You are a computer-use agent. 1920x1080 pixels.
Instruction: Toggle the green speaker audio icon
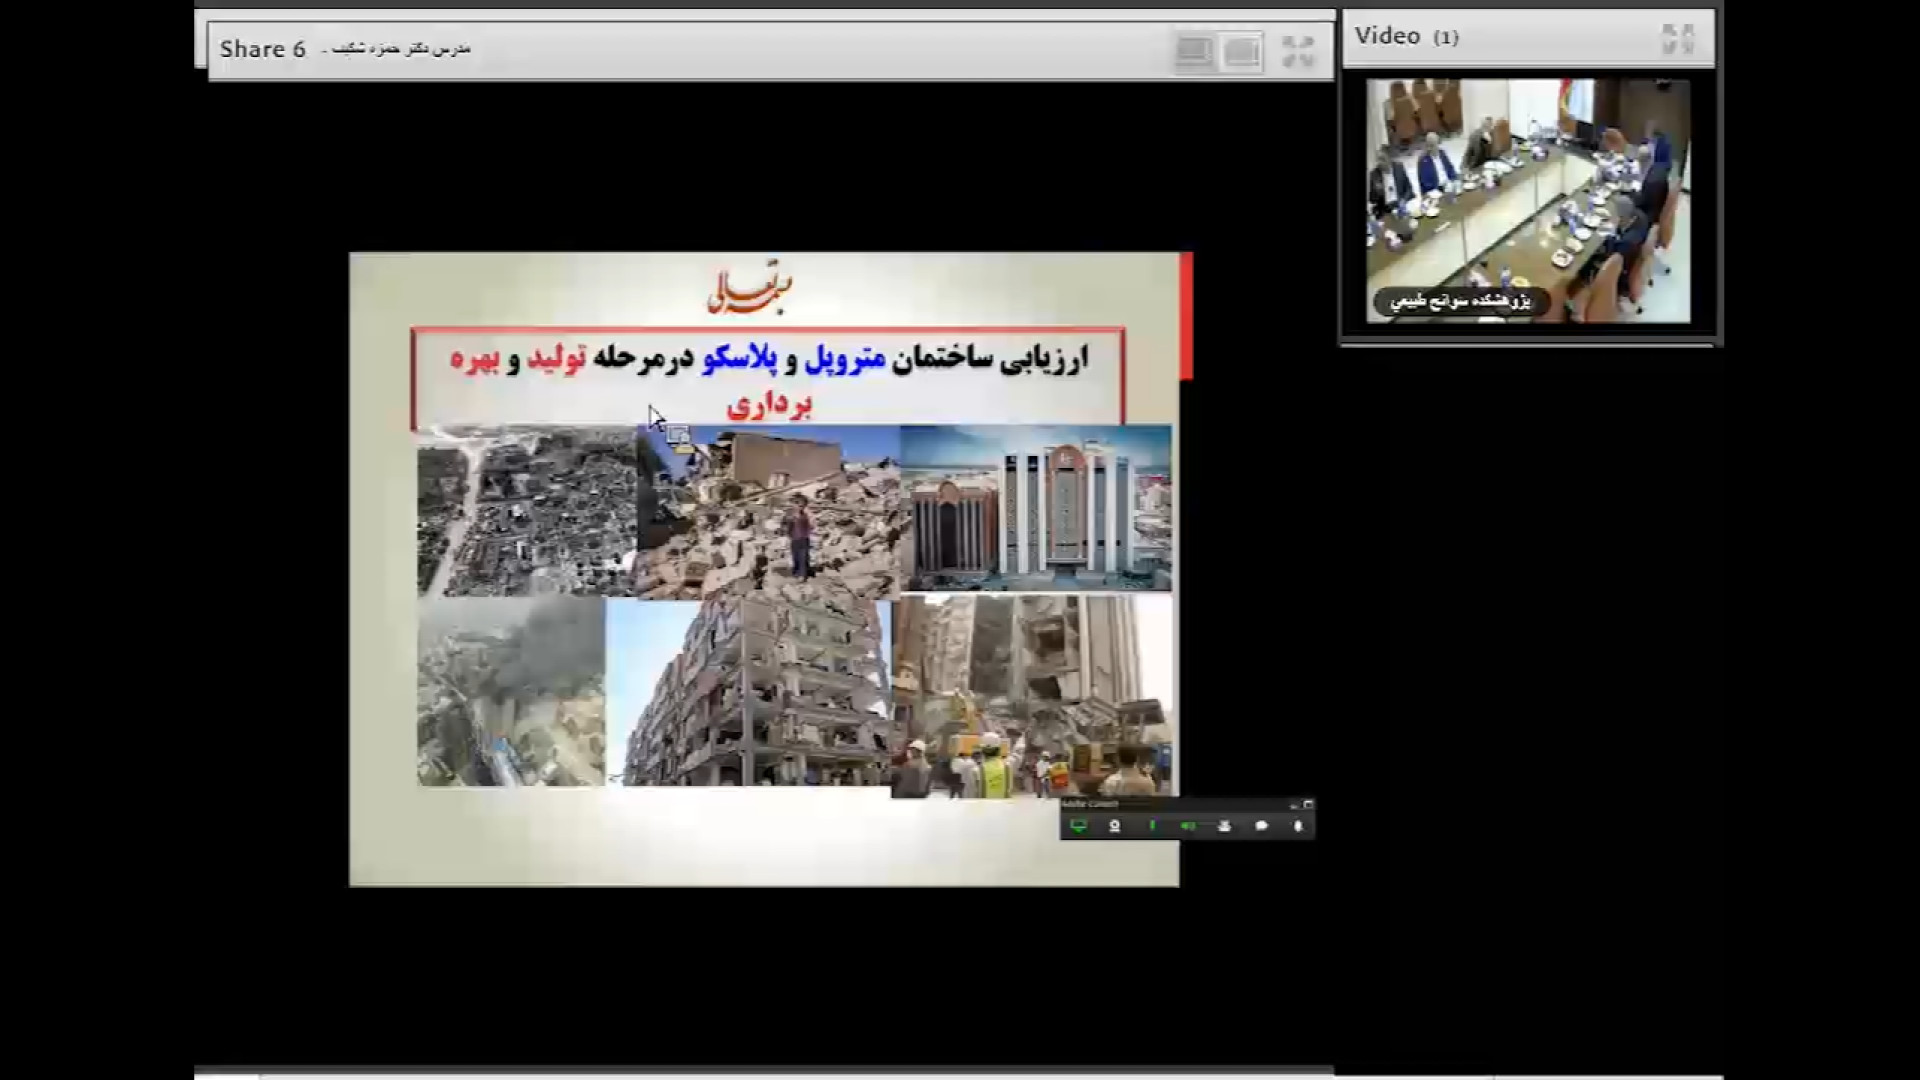pos(1188,826)
